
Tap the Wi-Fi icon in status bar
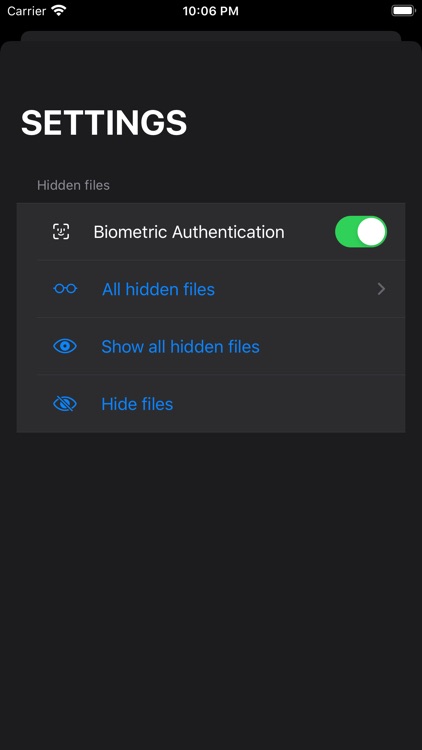point(59,11)
